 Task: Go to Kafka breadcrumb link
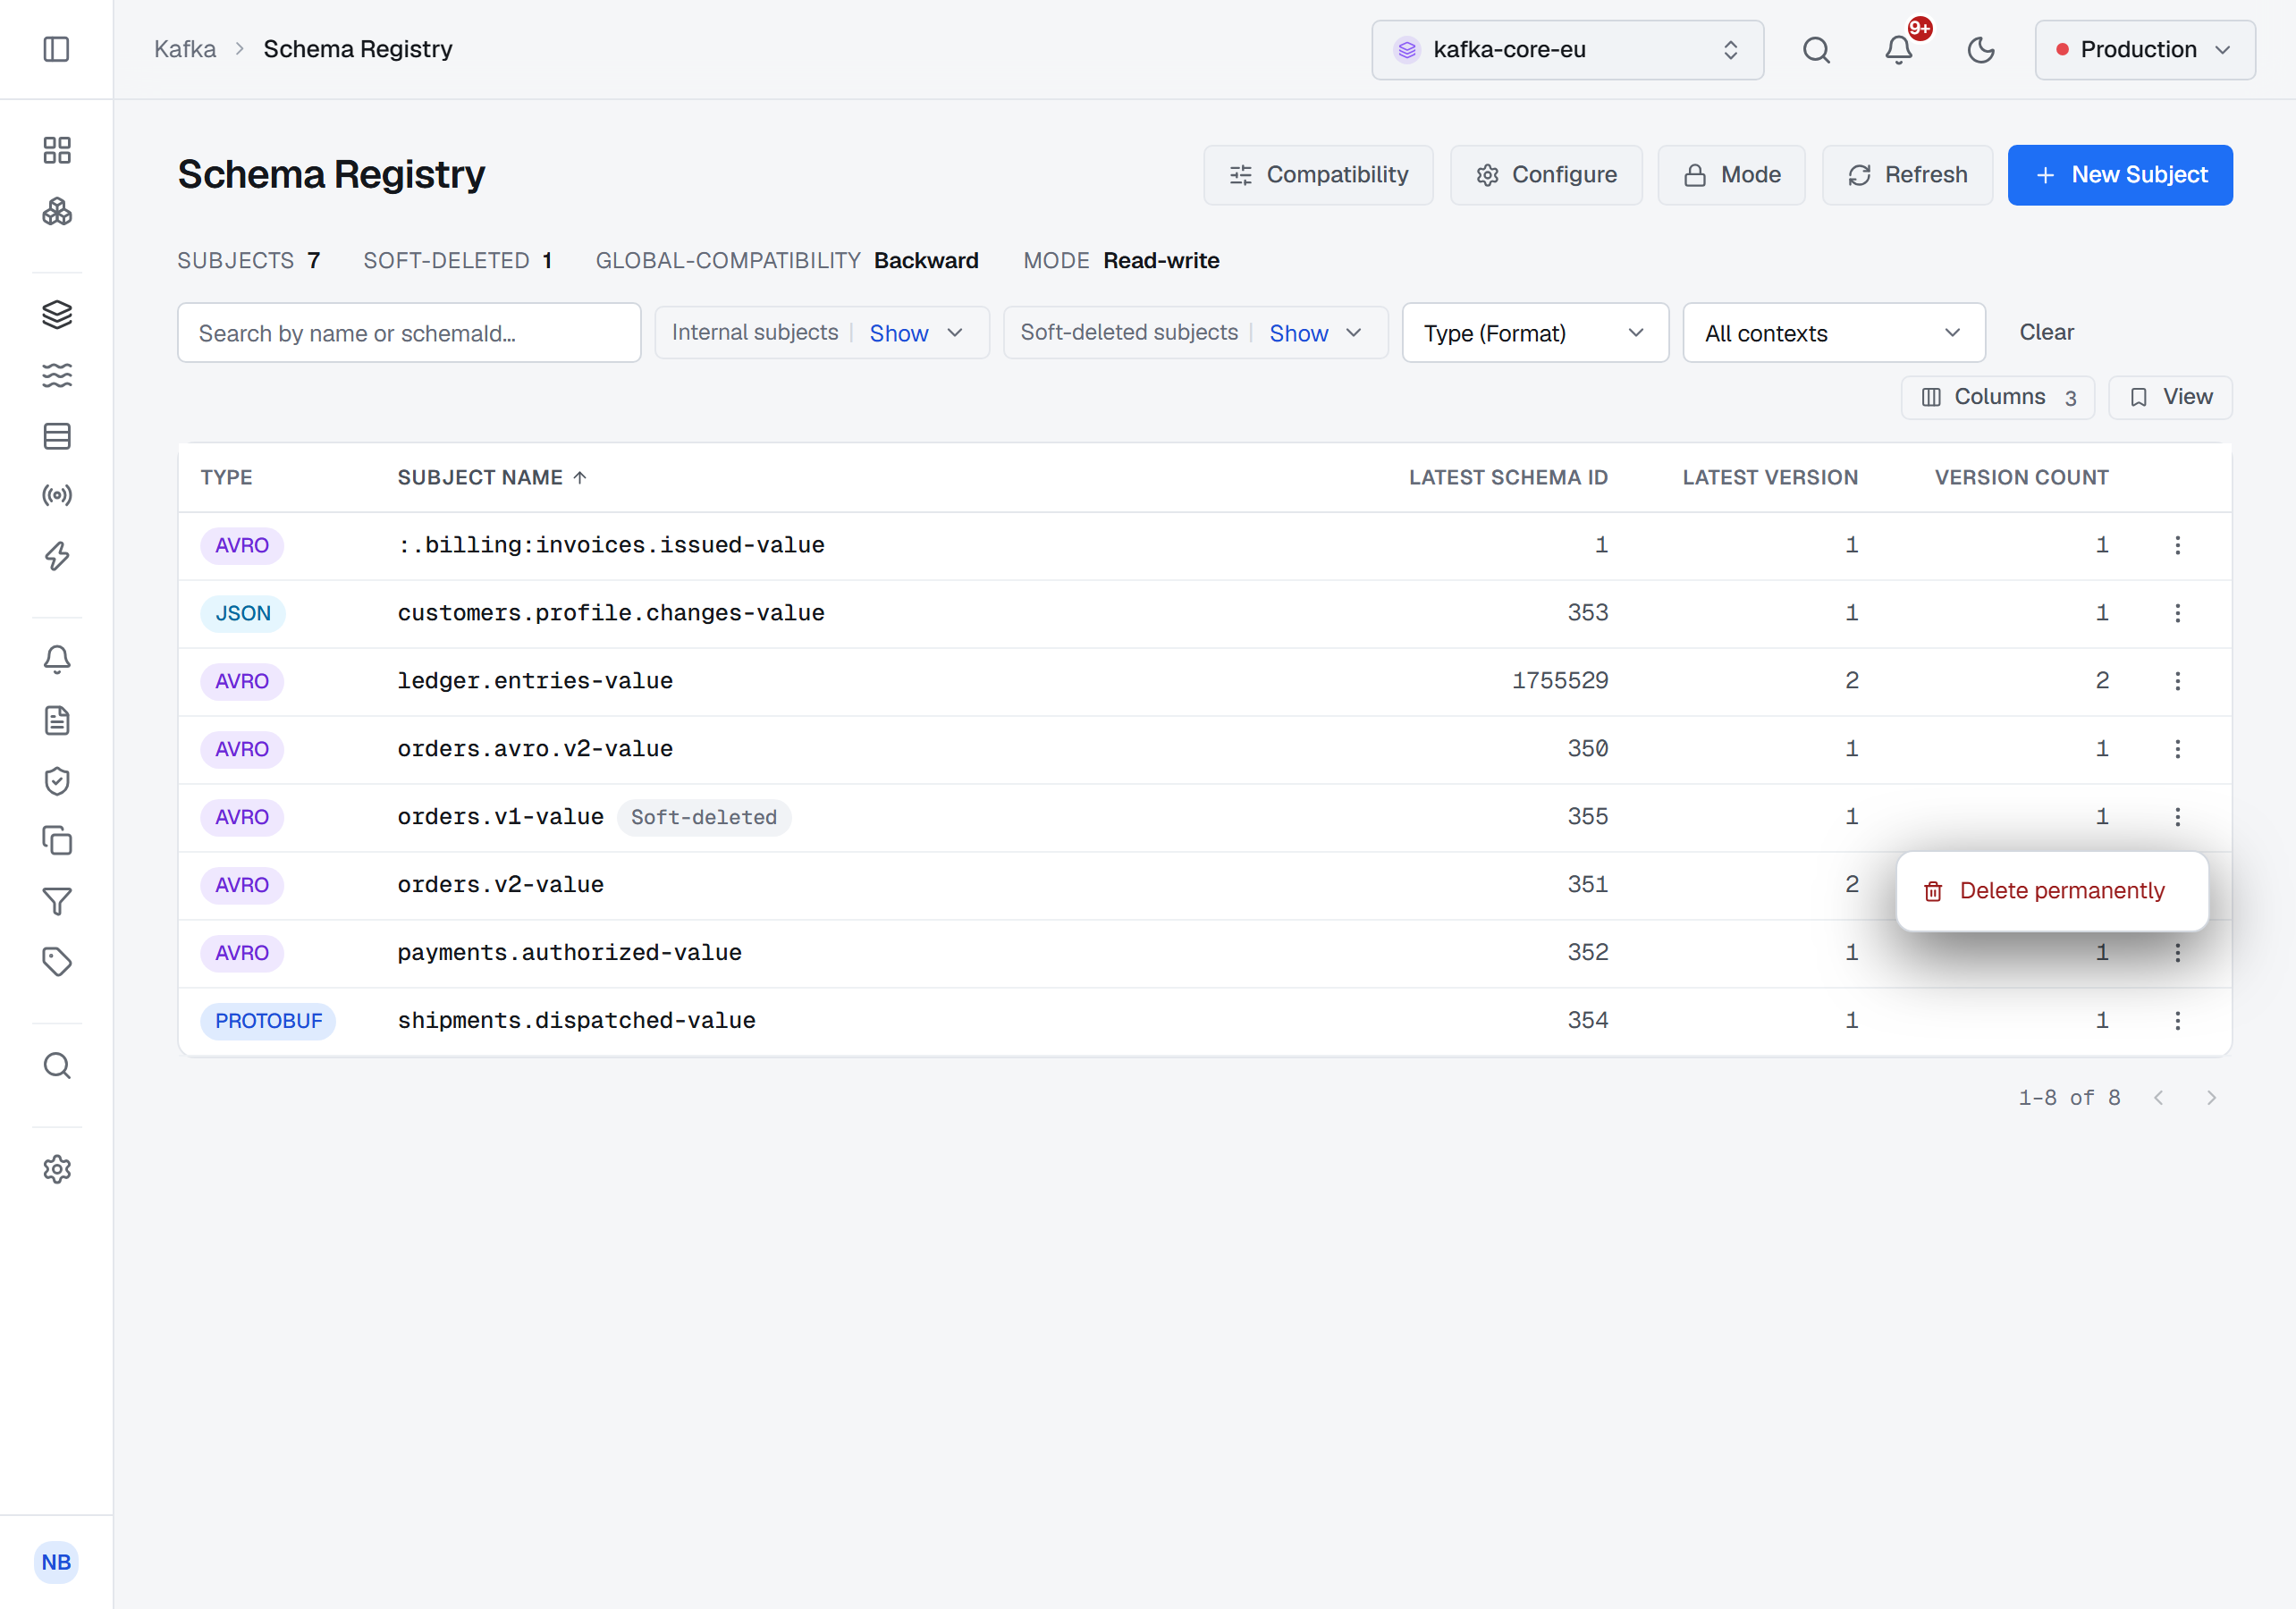point(185,49)
